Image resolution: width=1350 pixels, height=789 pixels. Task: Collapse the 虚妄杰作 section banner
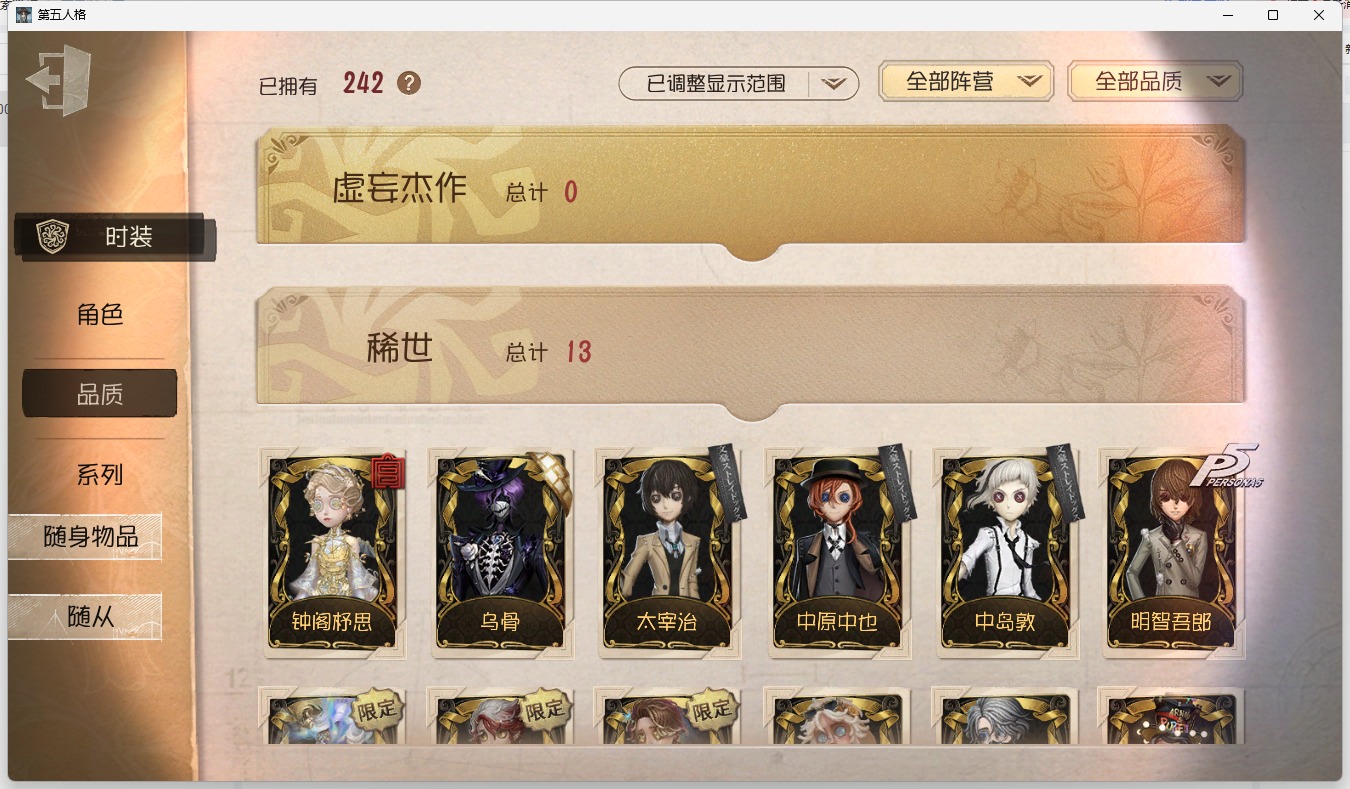coord(751,189)
